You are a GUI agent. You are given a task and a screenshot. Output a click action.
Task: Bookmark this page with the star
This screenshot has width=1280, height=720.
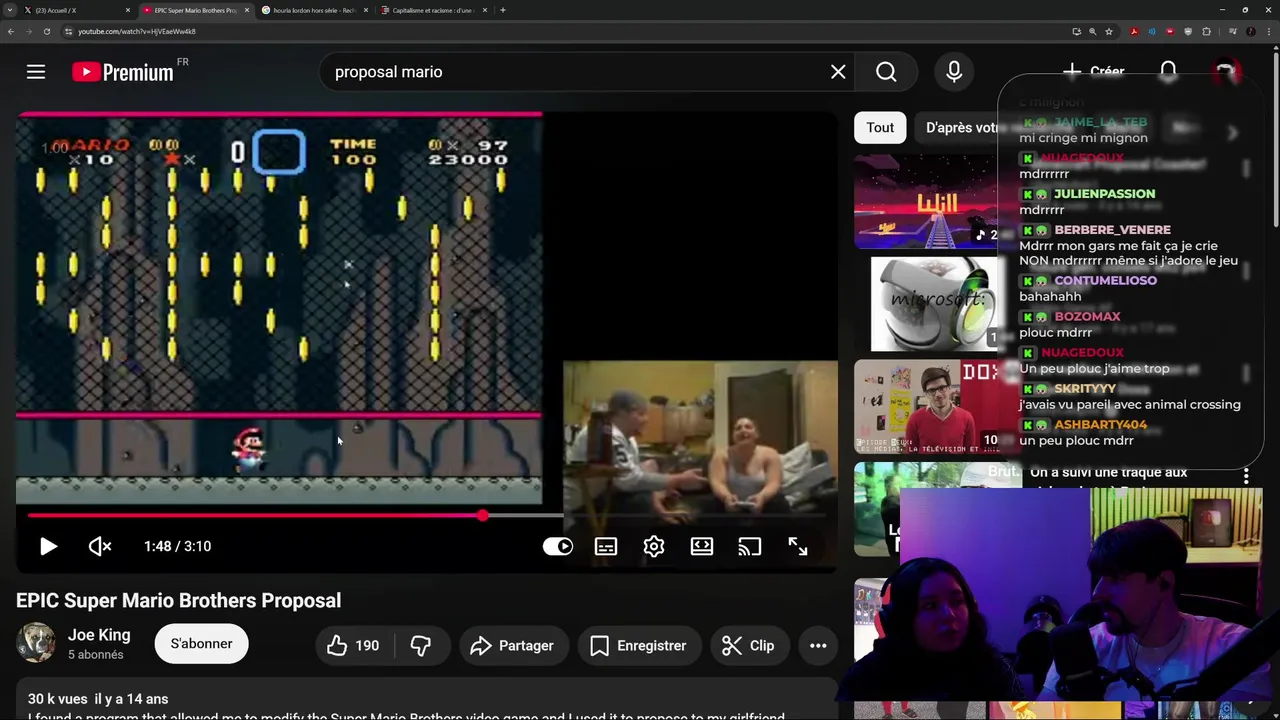click(1109, 31)
